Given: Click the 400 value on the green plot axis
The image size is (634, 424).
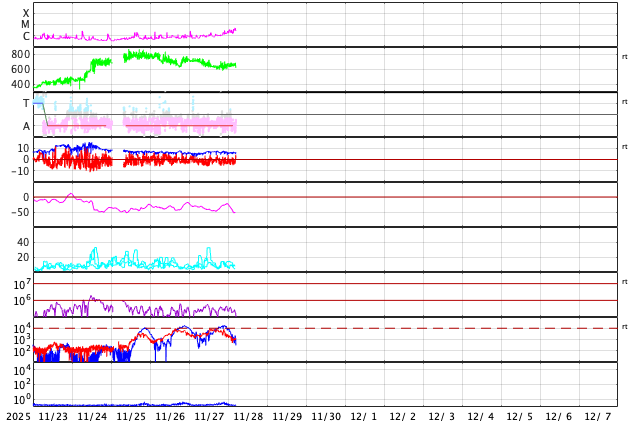Looking at the screenshot, I should (21, 84).
